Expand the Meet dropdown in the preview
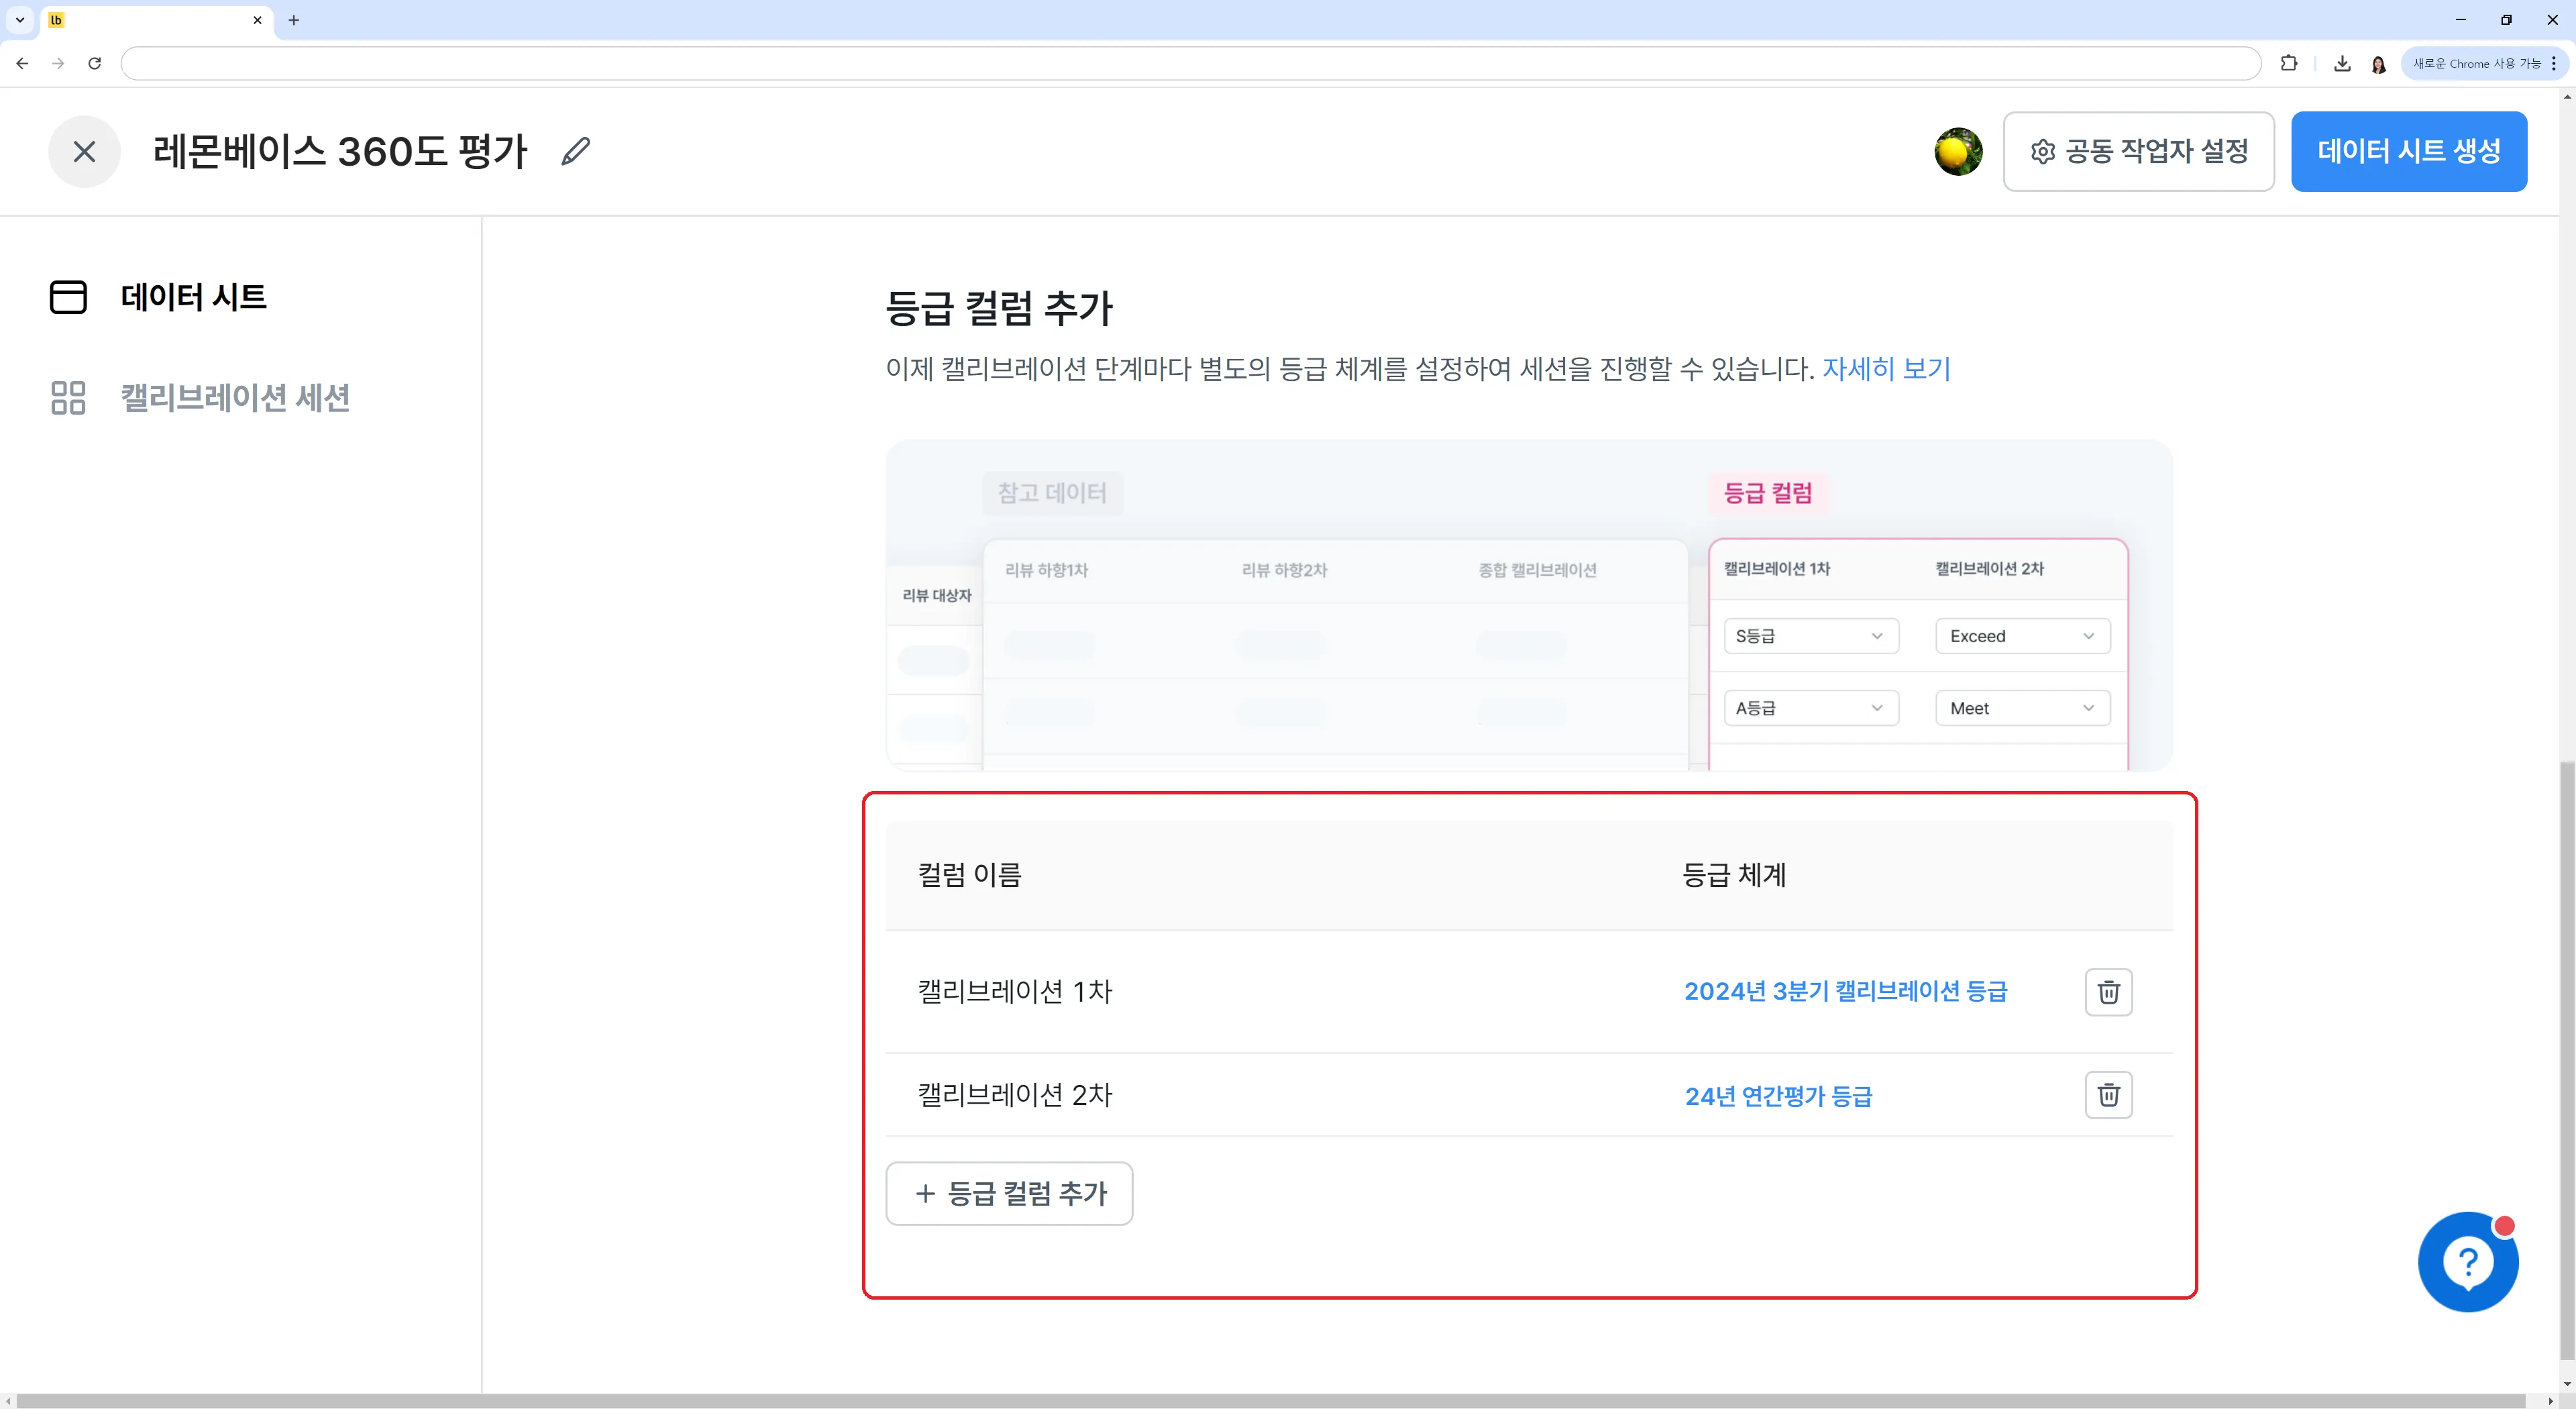The image size is (2576, 1409). [2023, 708]
